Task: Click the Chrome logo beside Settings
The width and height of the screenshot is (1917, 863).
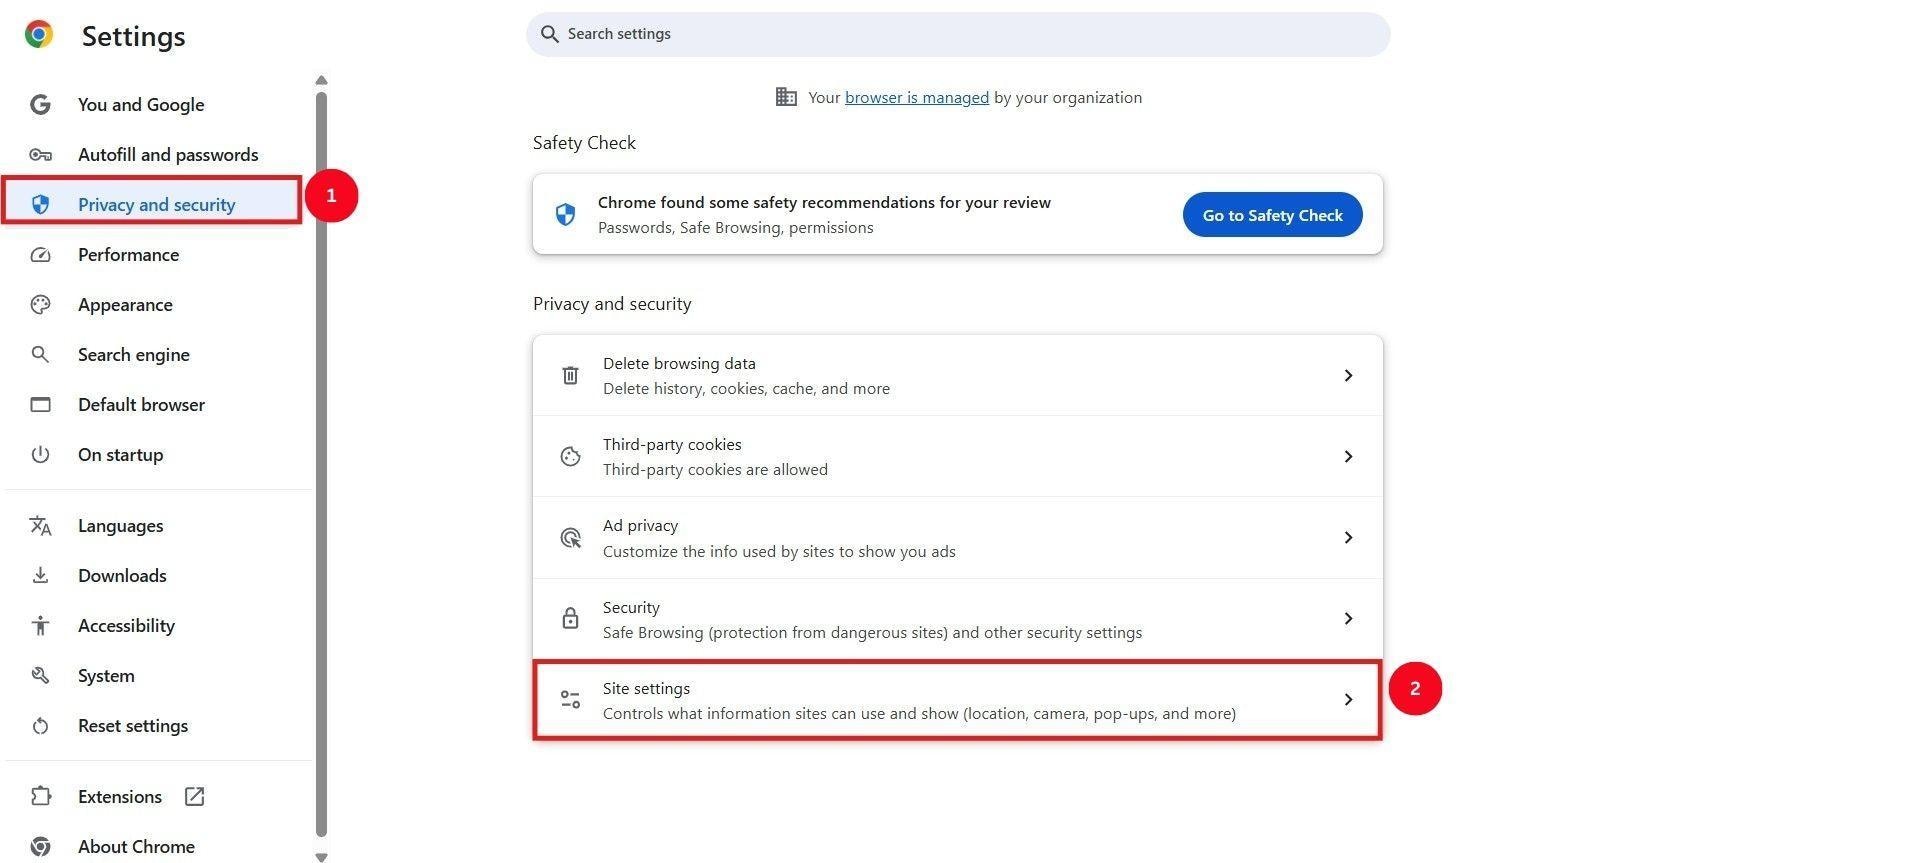Action: [x=38, y=34]
